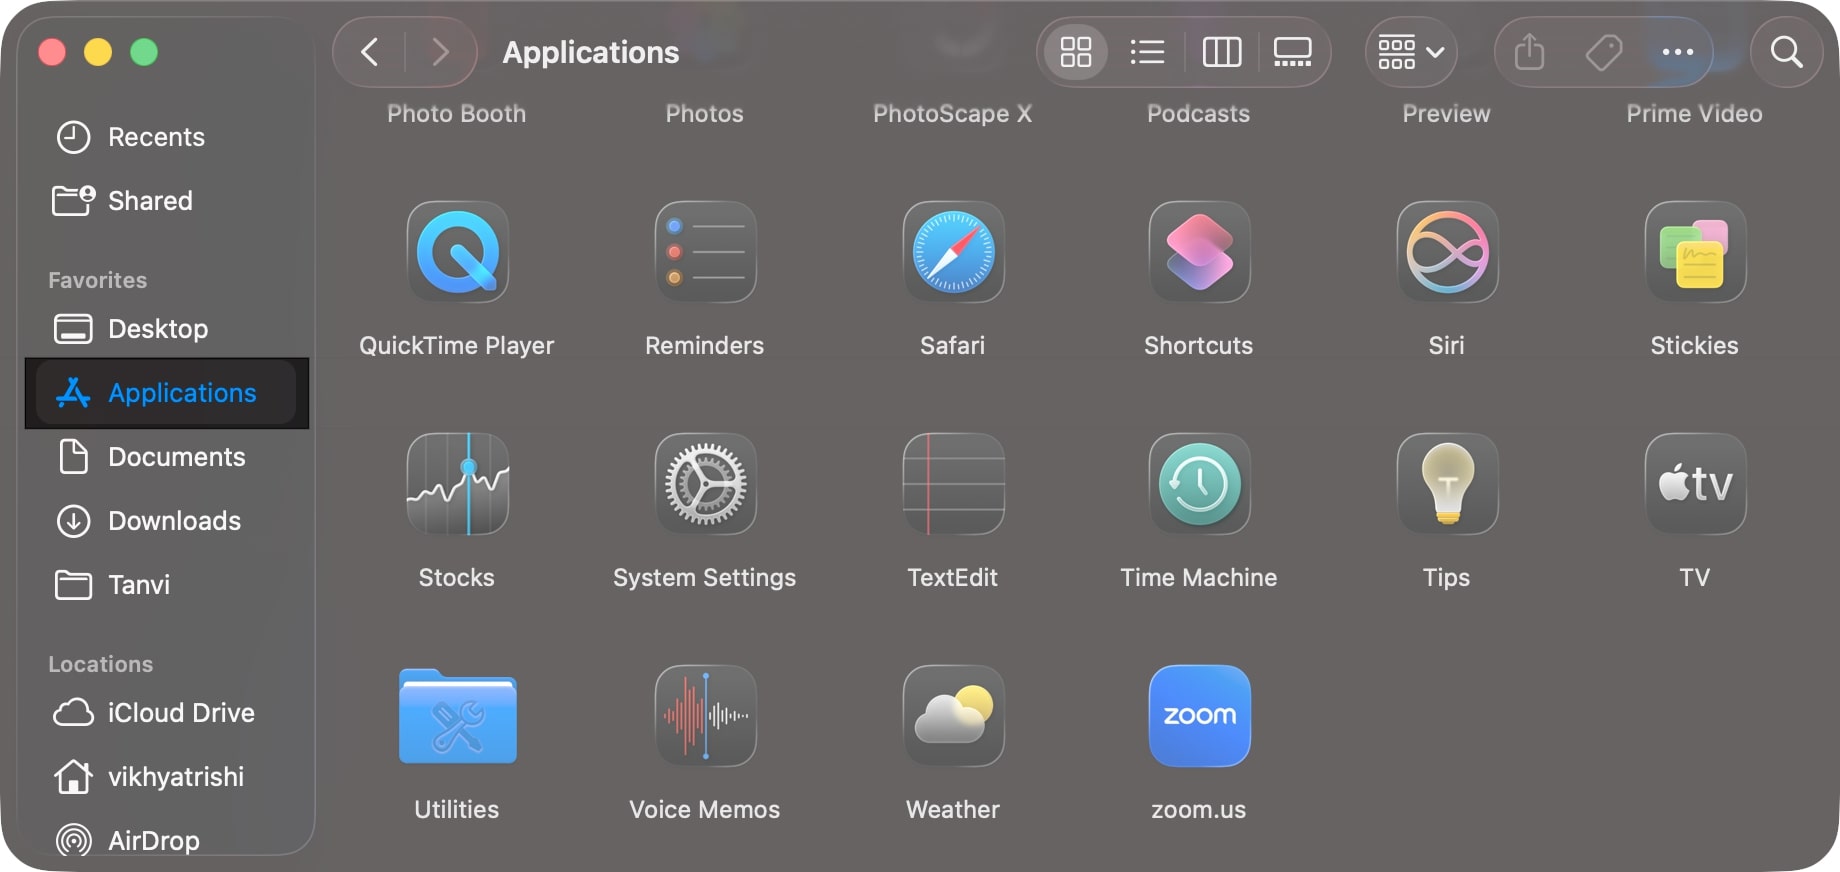The image size is (1840, 872).
Task: Select the Weather app icon
Action: [x=953, y=716]
